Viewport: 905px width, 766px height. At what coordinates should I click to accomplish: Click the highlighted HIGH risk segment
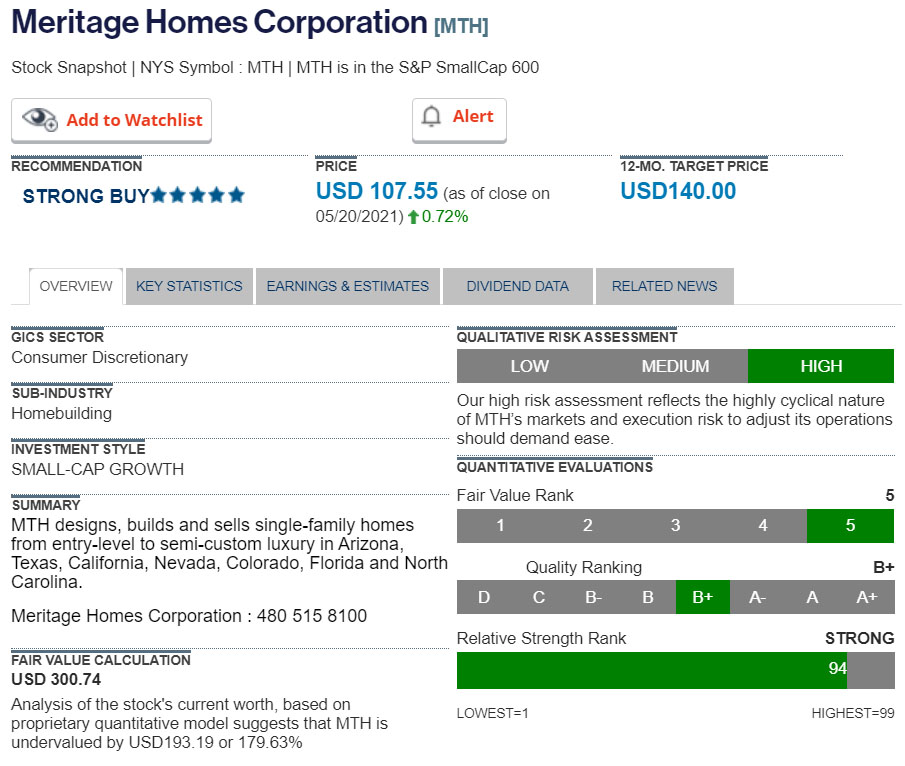[x=821, y=366]
